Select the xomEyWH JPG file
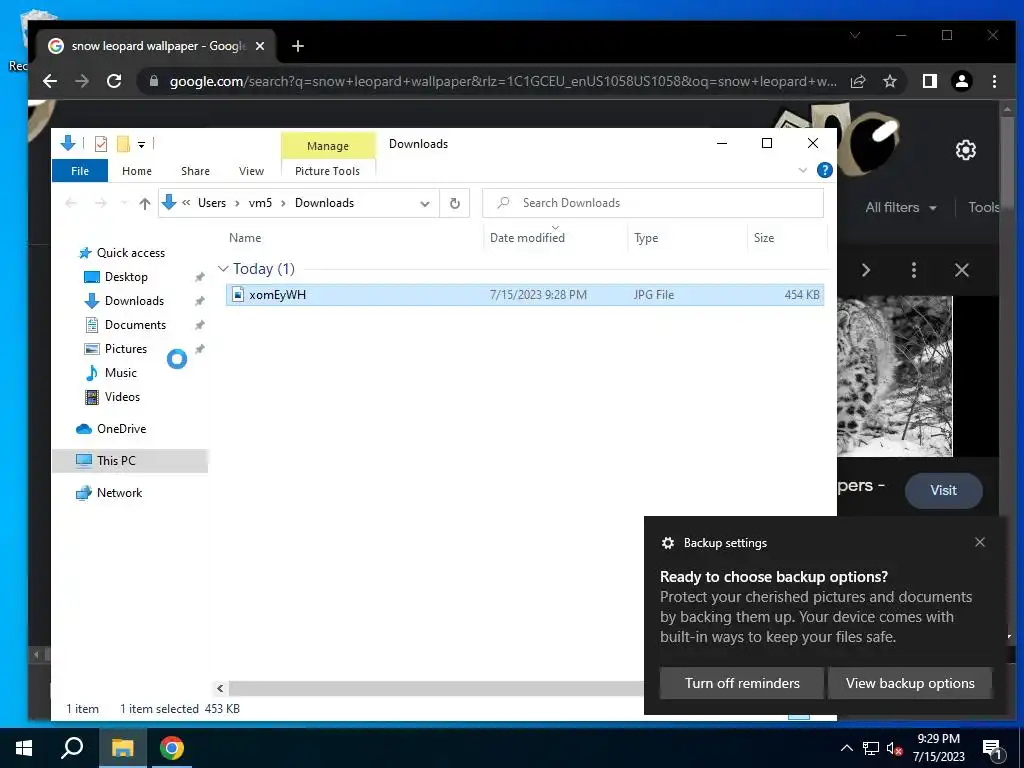This screenshot has height=768, width=1024. pos(524,295)
